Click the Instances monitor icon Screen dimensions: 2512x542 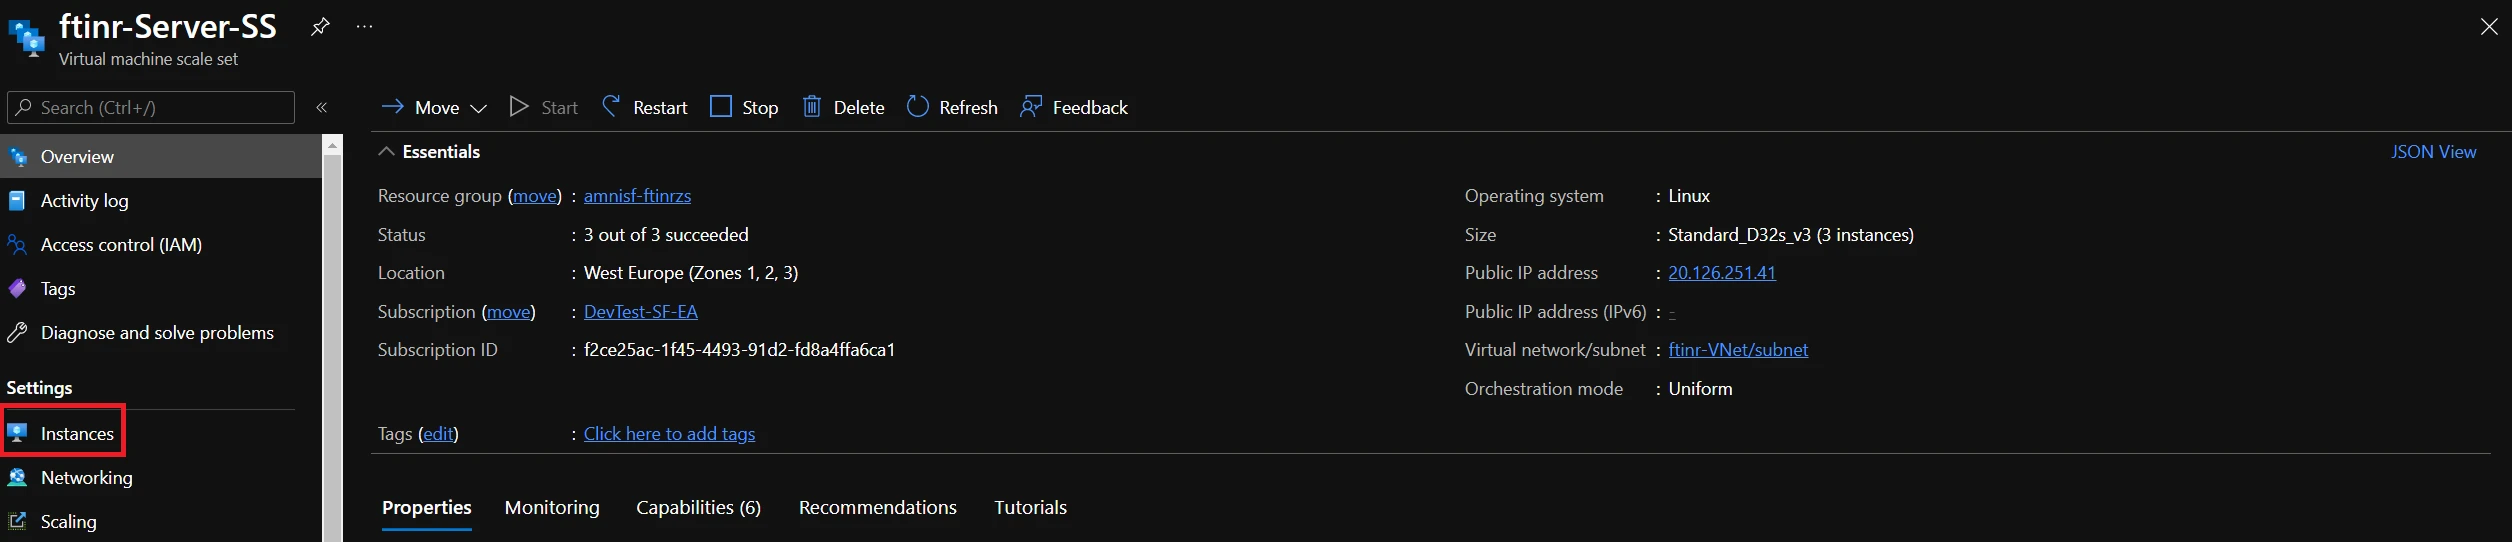point(17,433)
